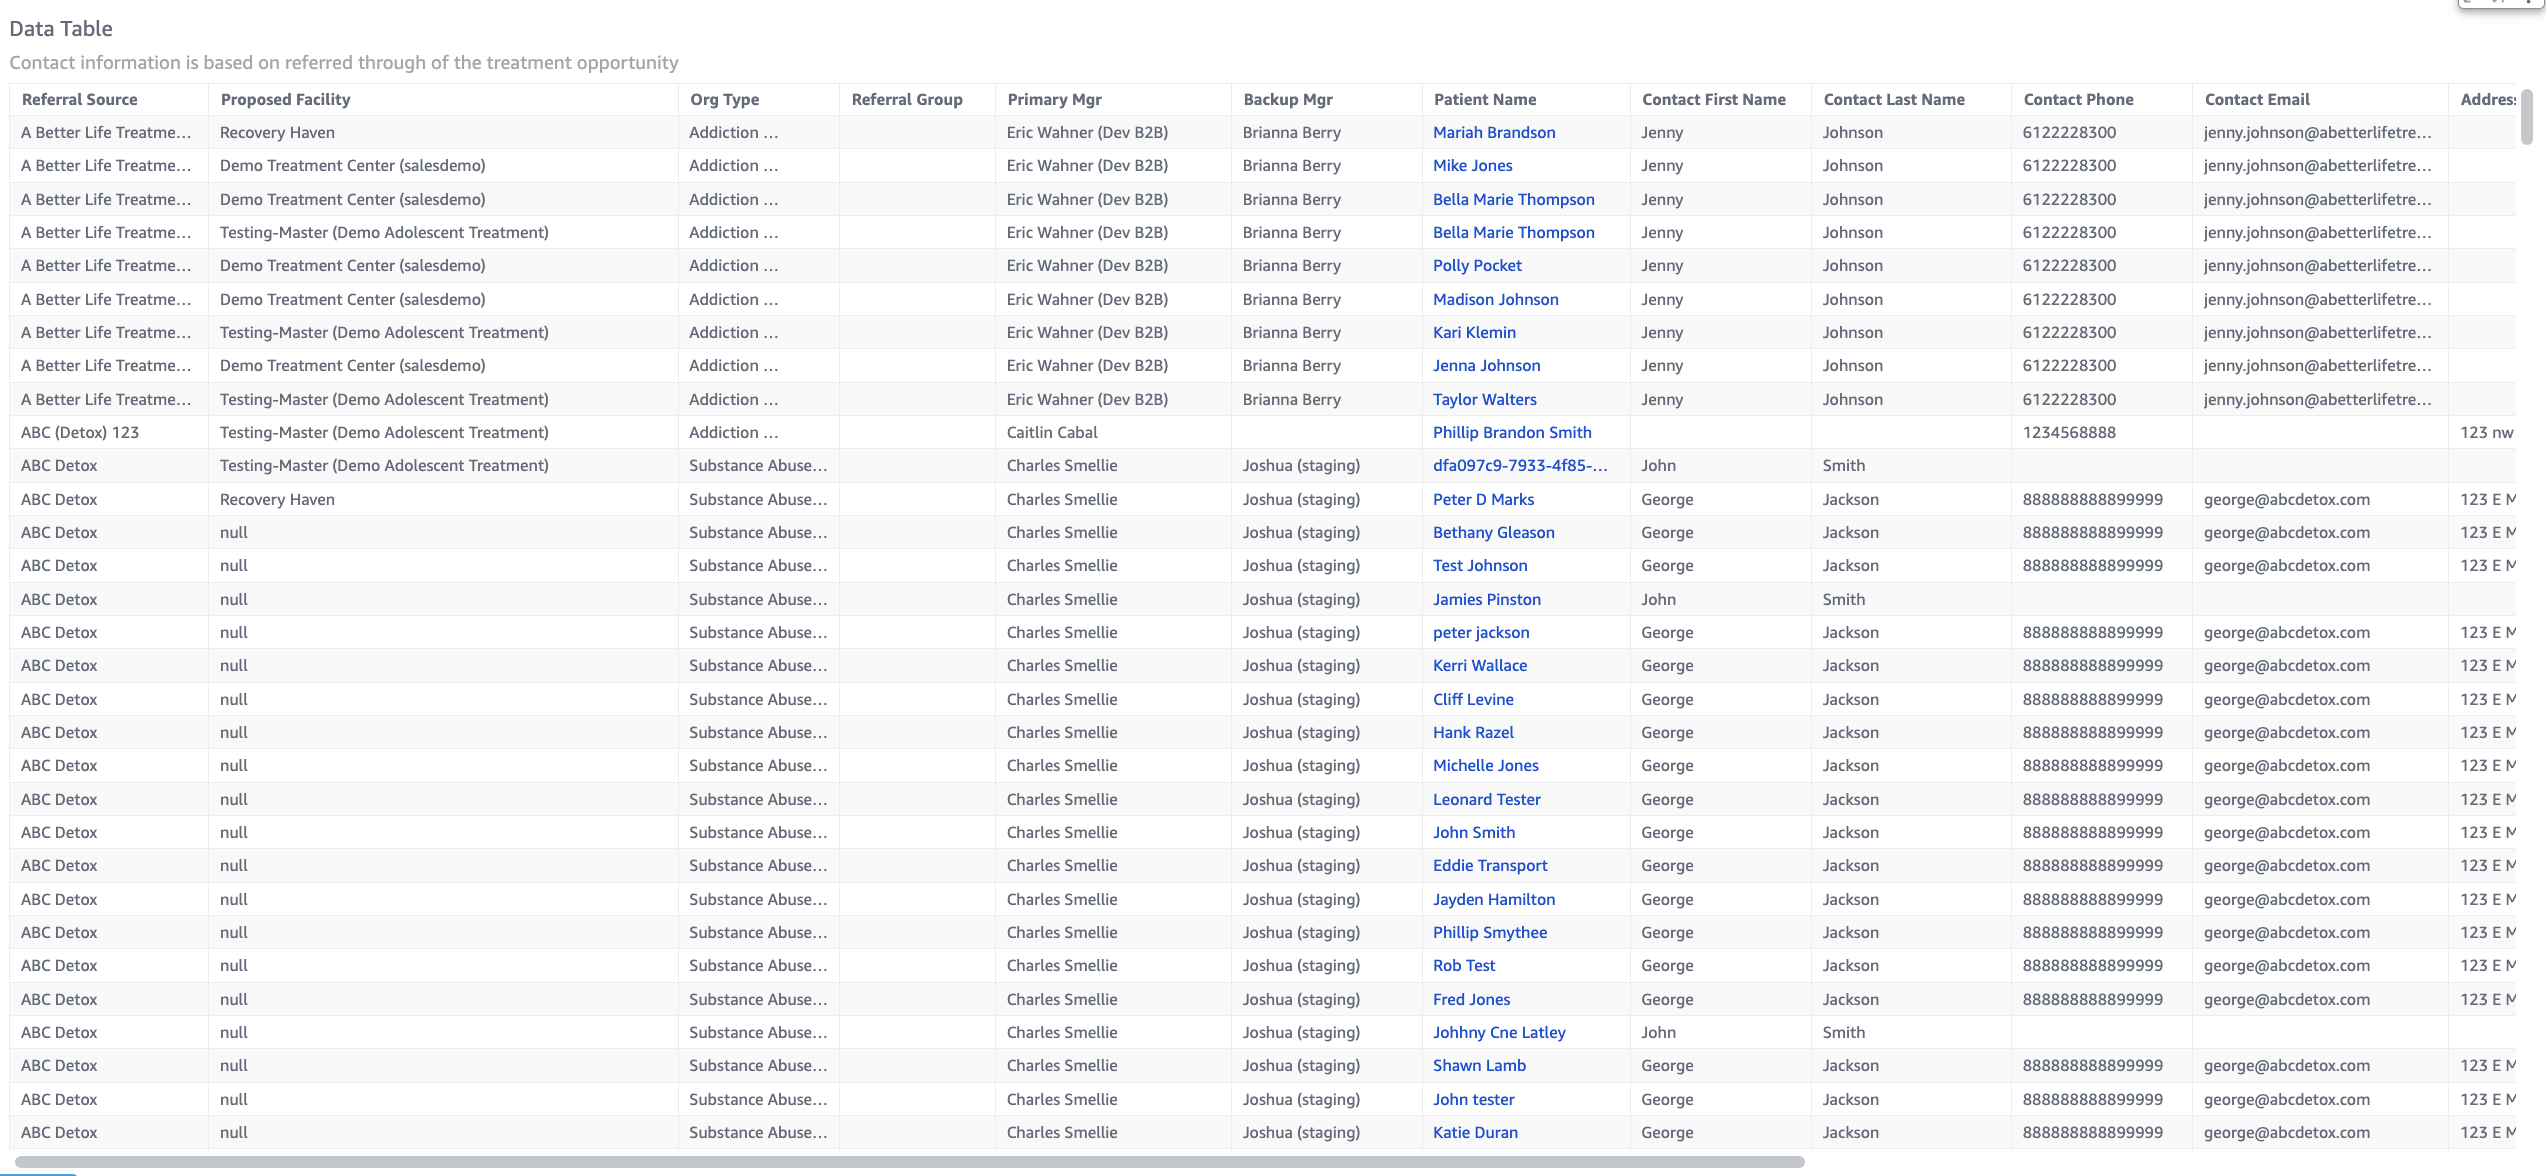
Task: Open Peter D Marks patient link
Action: (x=1482, y=499)
